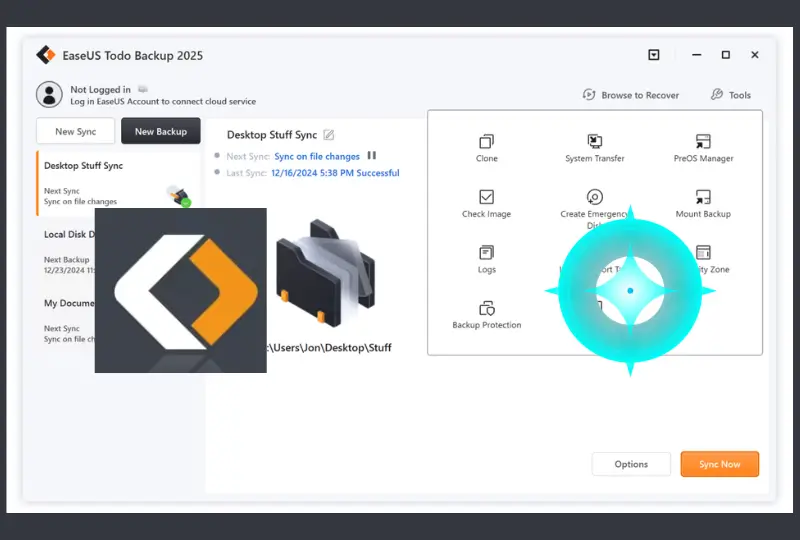Start syncing with Sync Now
This screenshot has height=540, width=800.
pos(719,464)
